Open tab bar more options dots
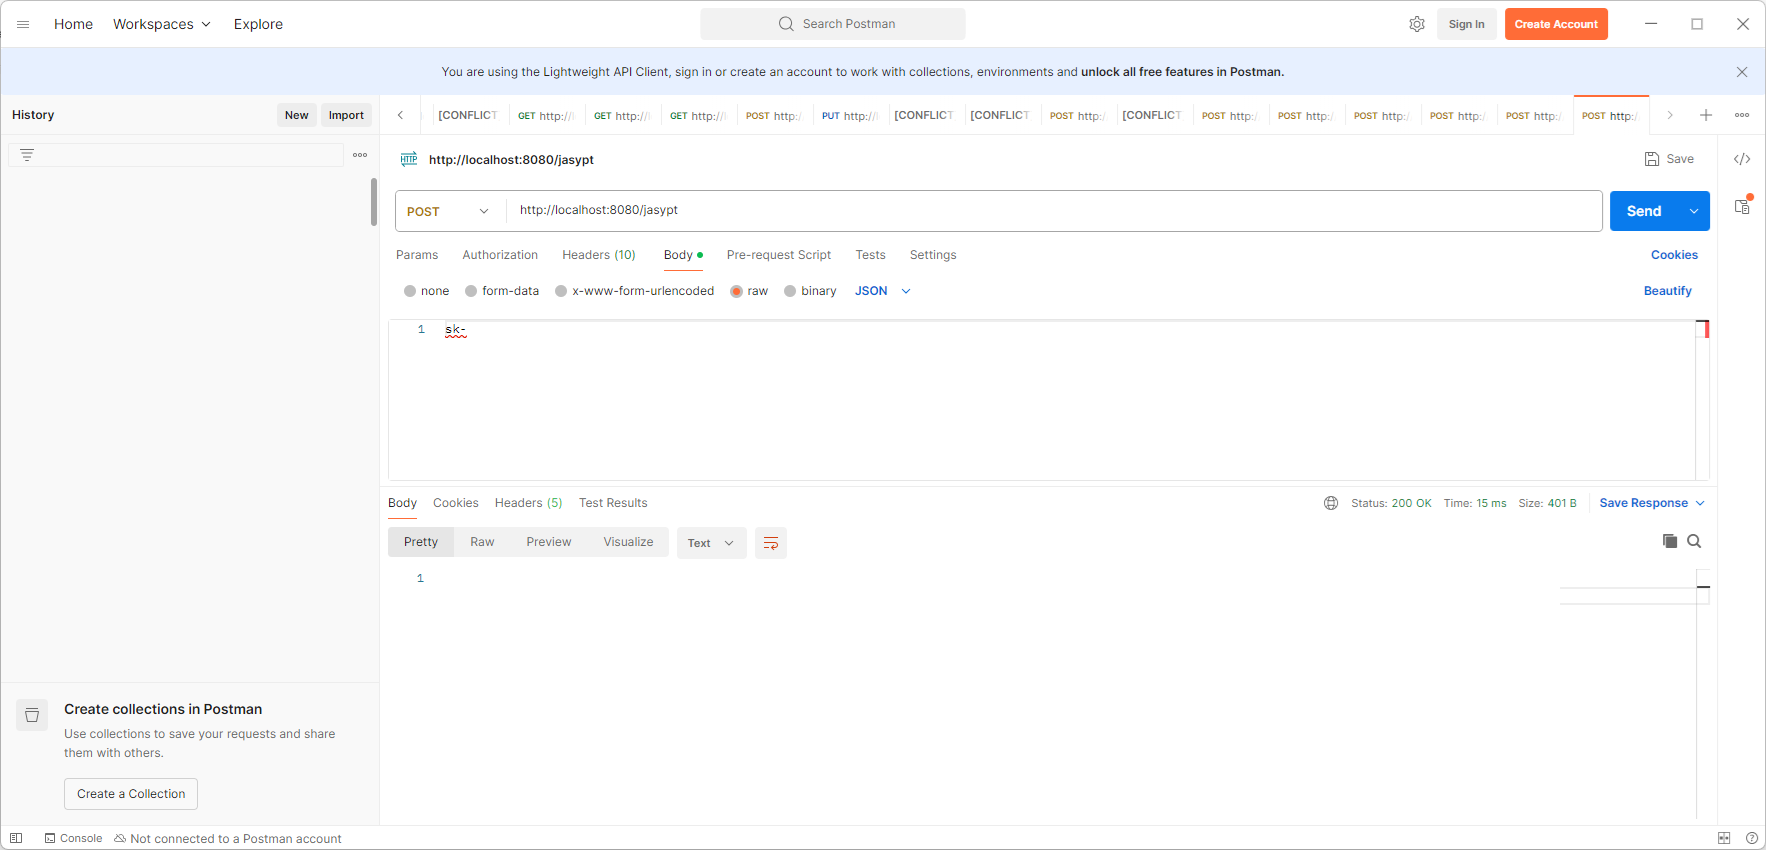This screenshot has height=850, width=1766. (x=1742, y=115)
